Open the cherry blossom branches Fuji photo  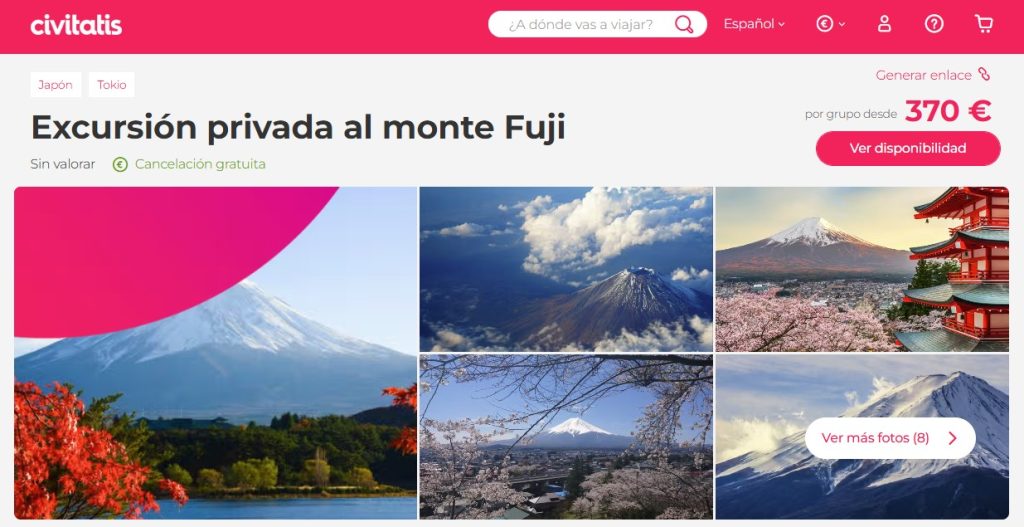(x=566, y=437)
